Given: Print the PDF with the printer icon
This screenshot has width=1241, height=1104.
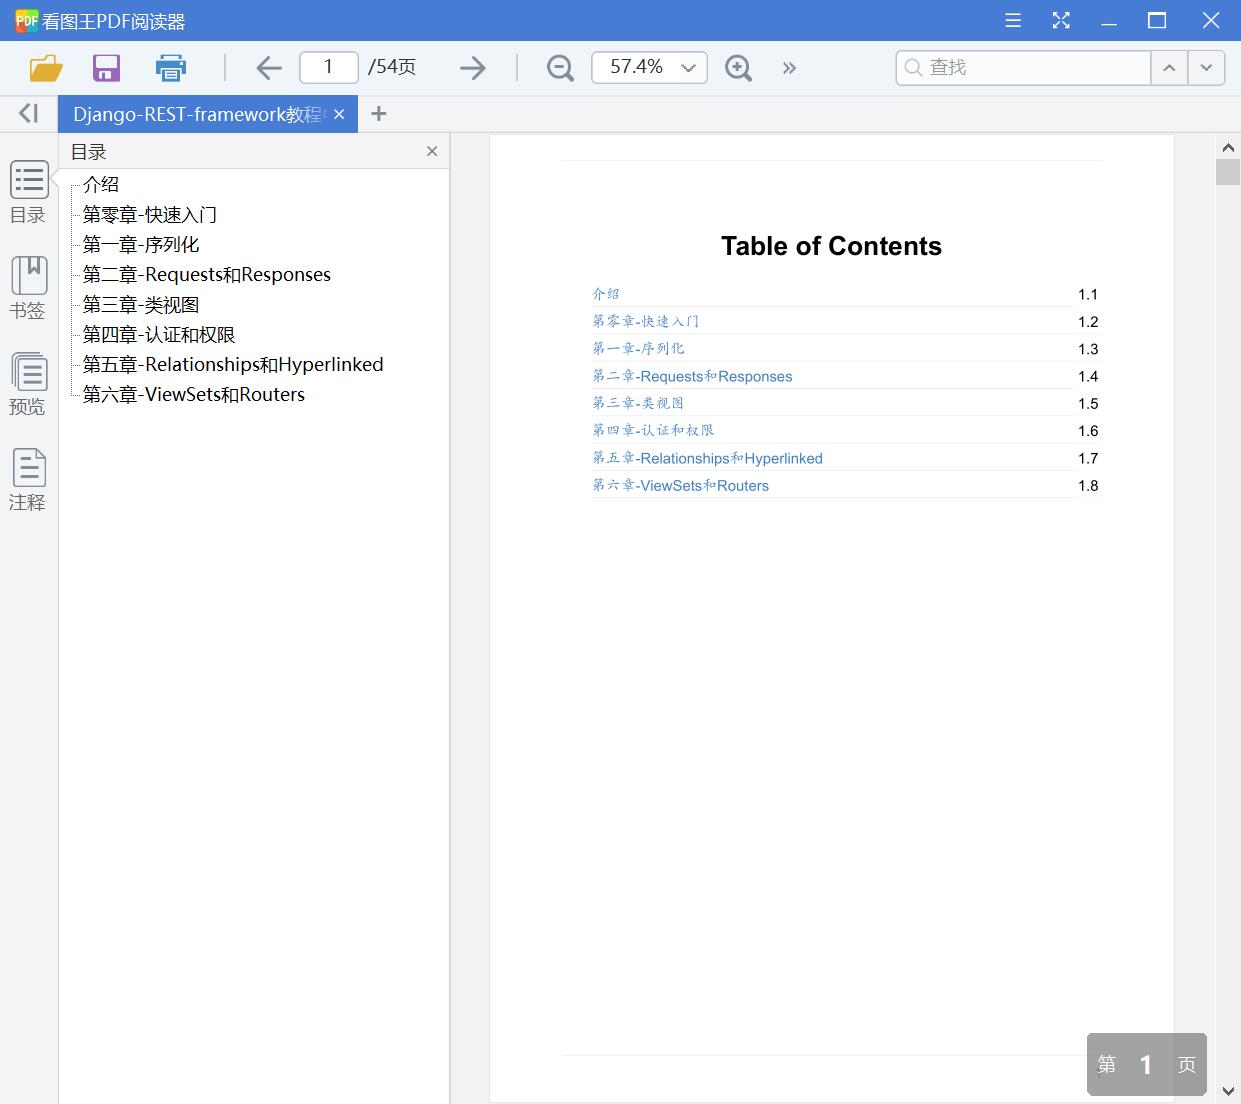Looking at the screenshot, I should (170, 67).
